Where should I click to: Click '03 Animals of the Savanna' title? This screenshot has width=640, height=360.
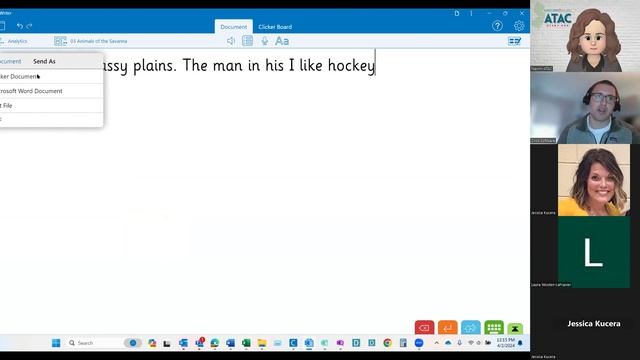pyautogui.click(x=98, y=41)
